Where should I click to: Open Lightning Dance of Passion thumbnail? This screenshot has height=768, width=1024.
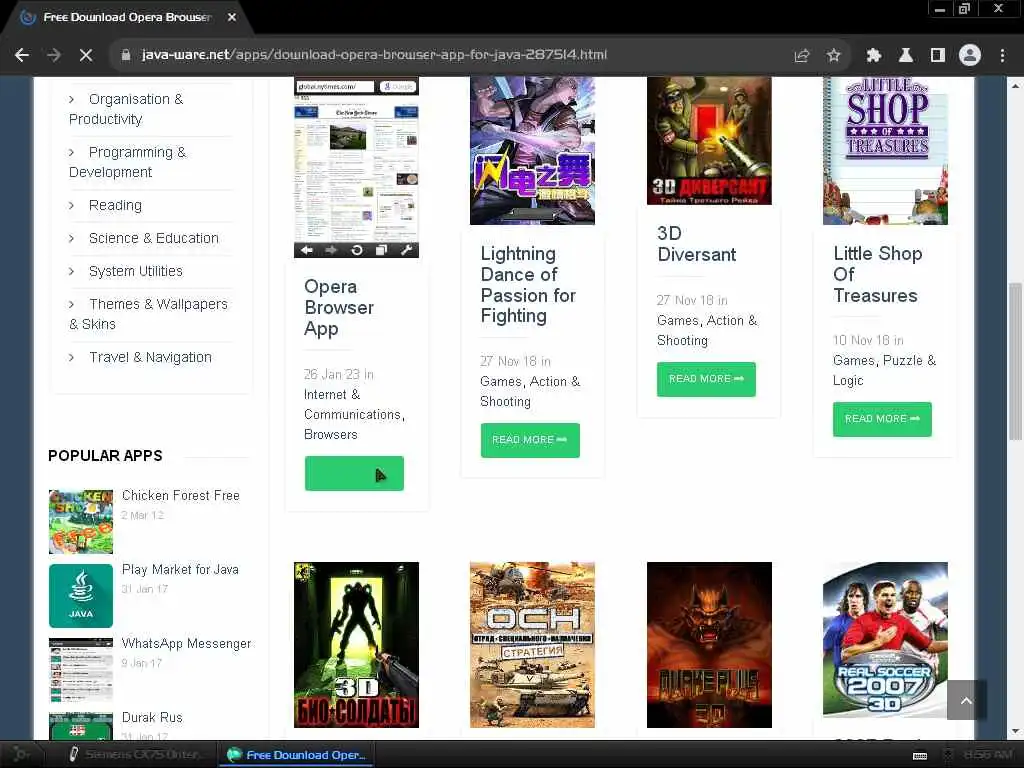(532, 151)
